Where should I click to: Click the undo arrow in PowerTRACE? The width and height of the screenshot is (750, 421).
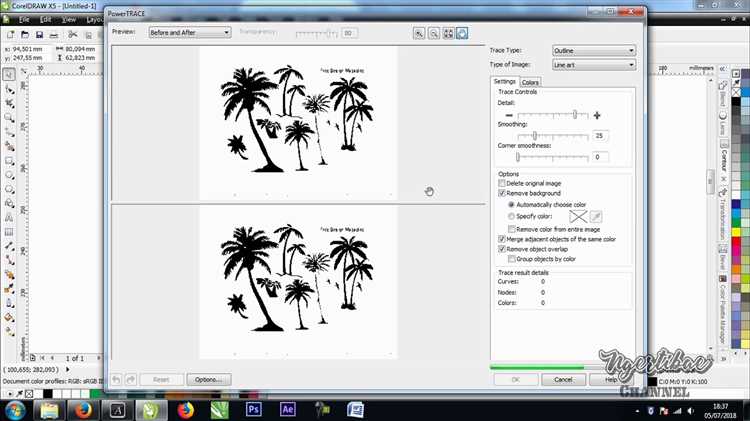coord(116,379)
